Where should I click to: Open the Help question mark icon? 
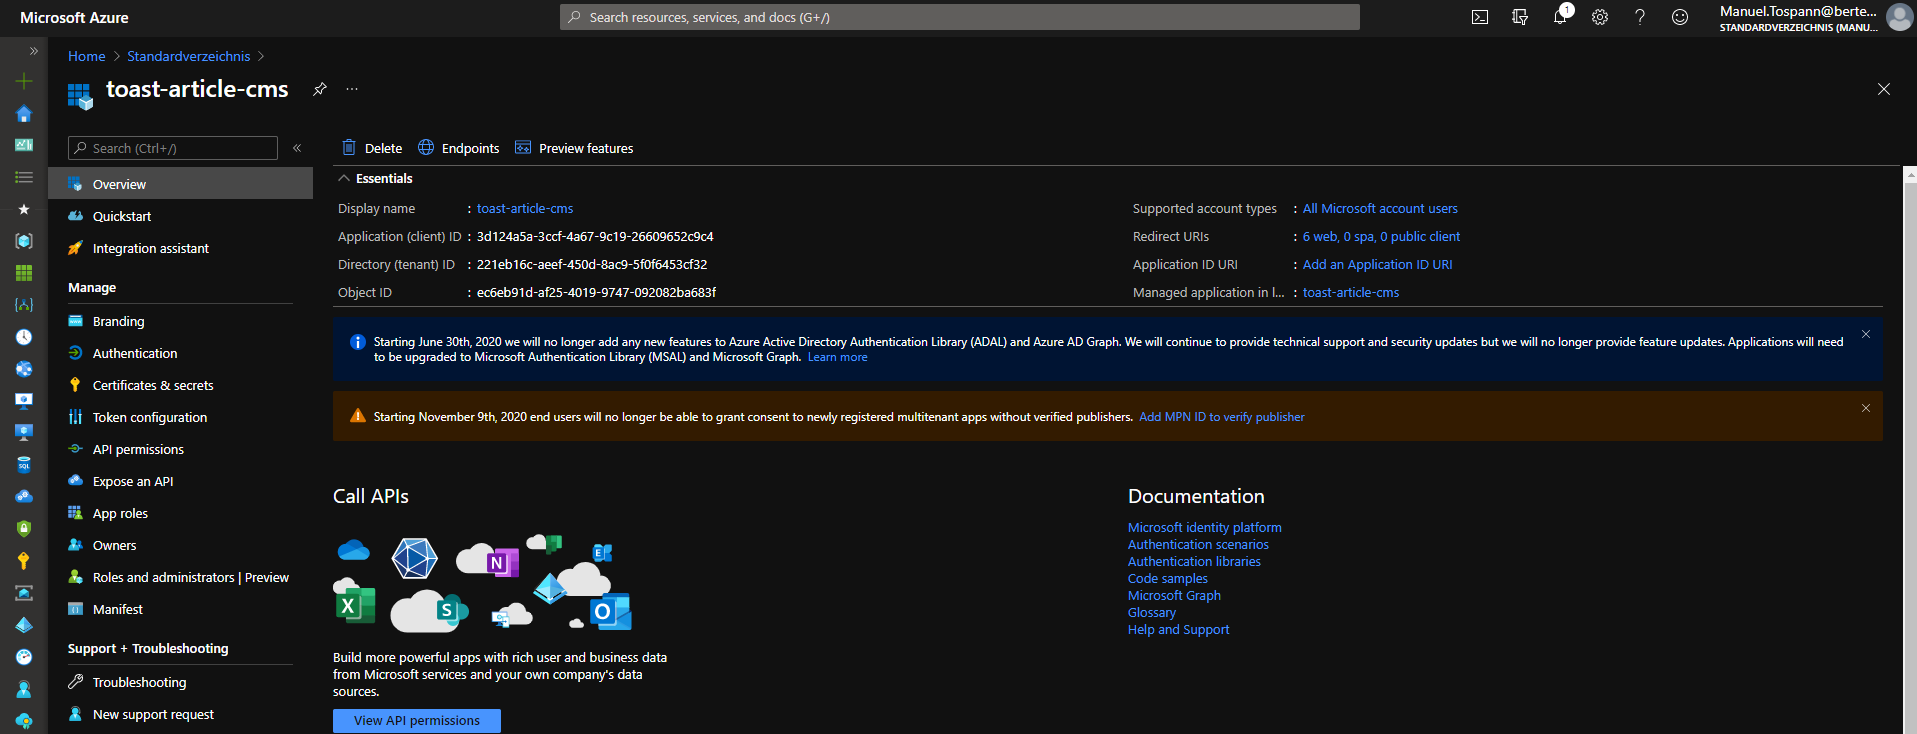pyautogui.click(x=1640, y=17)
